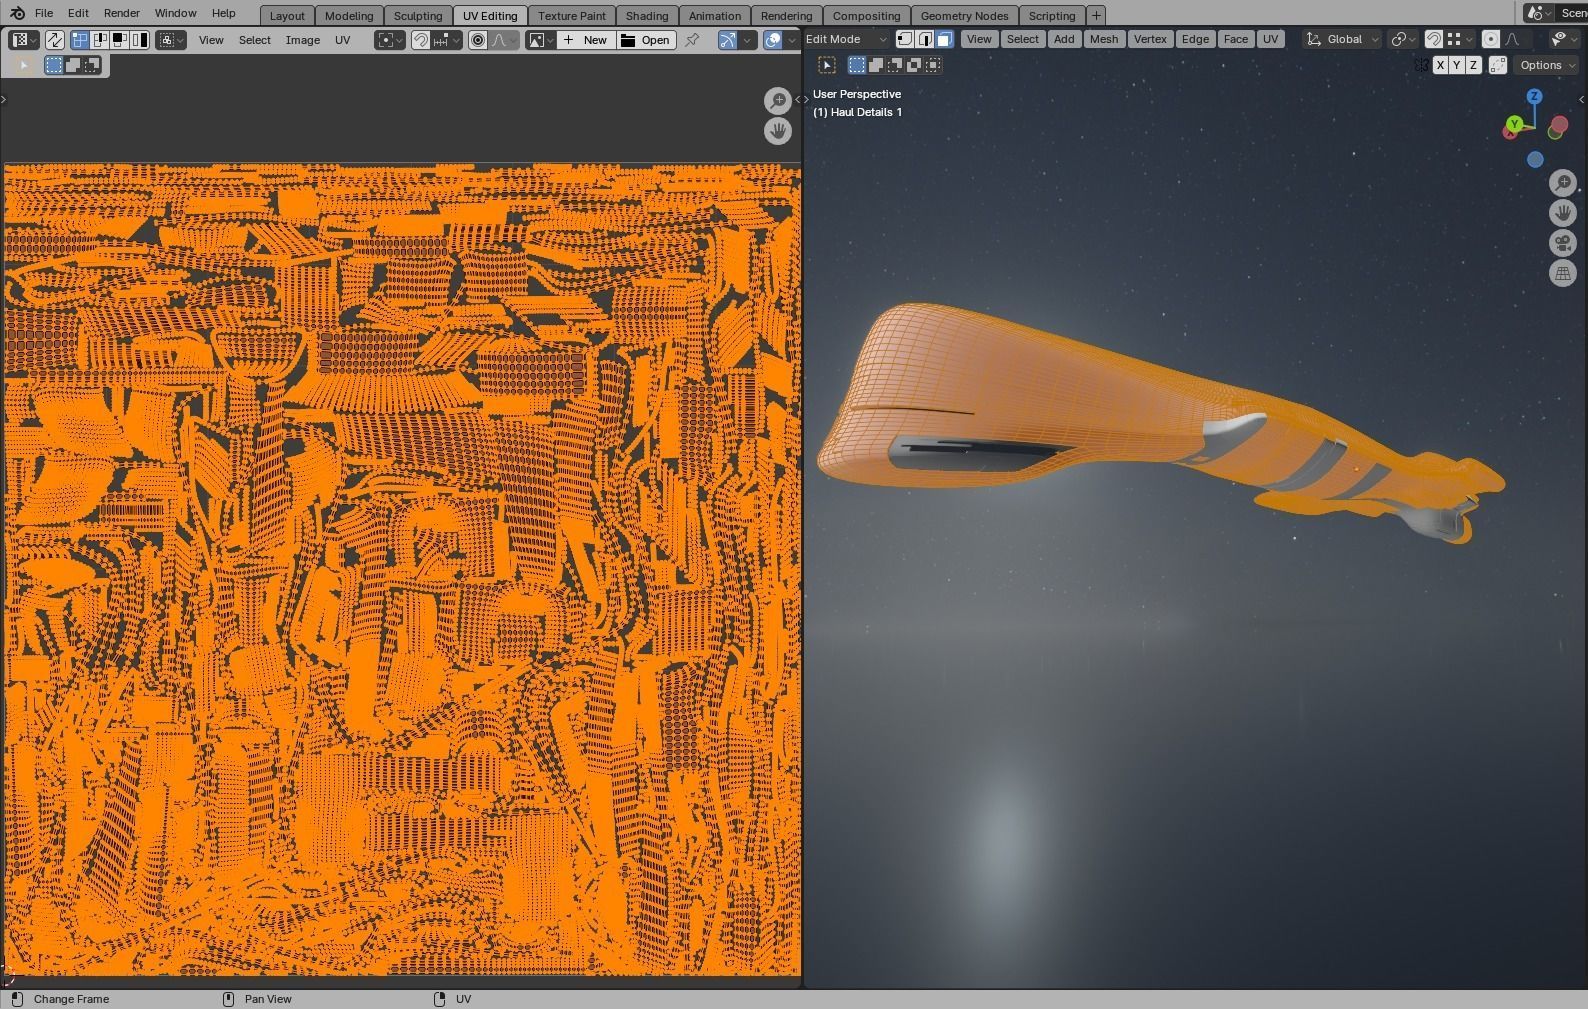Open the Global transform orientation dropdown
Screen dimensions: 1588x1009
pyautogui.click(x=1342, y=39)
